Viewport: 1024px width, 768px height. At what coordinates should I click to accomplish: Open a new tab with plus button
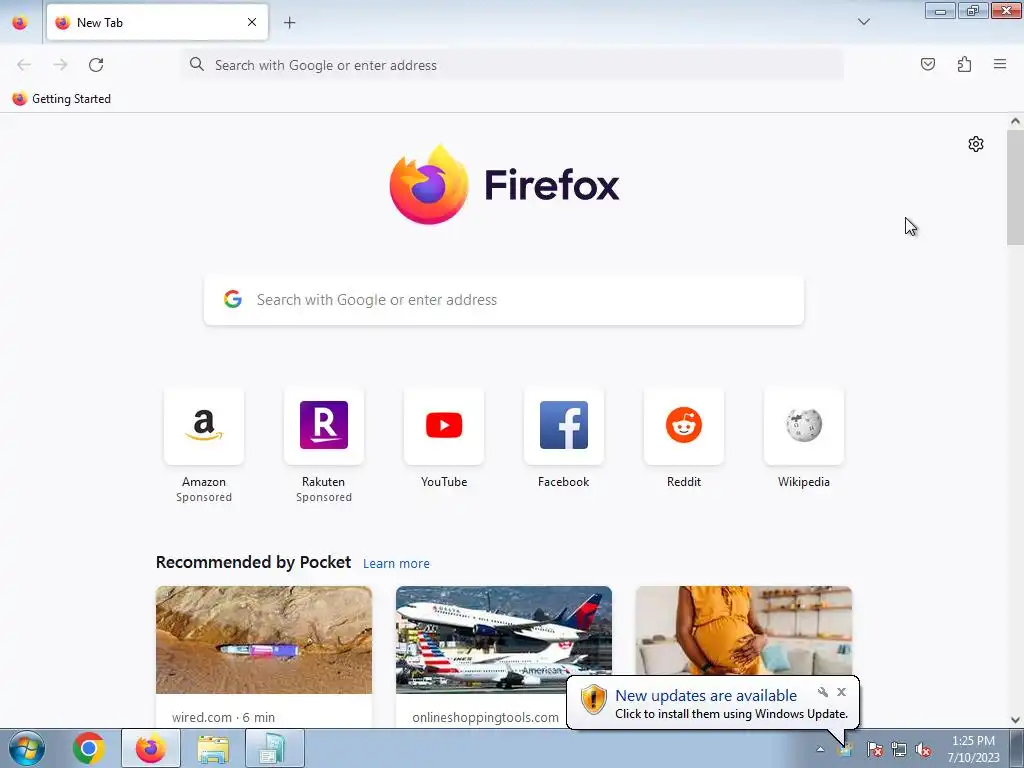tap(289, 23)
